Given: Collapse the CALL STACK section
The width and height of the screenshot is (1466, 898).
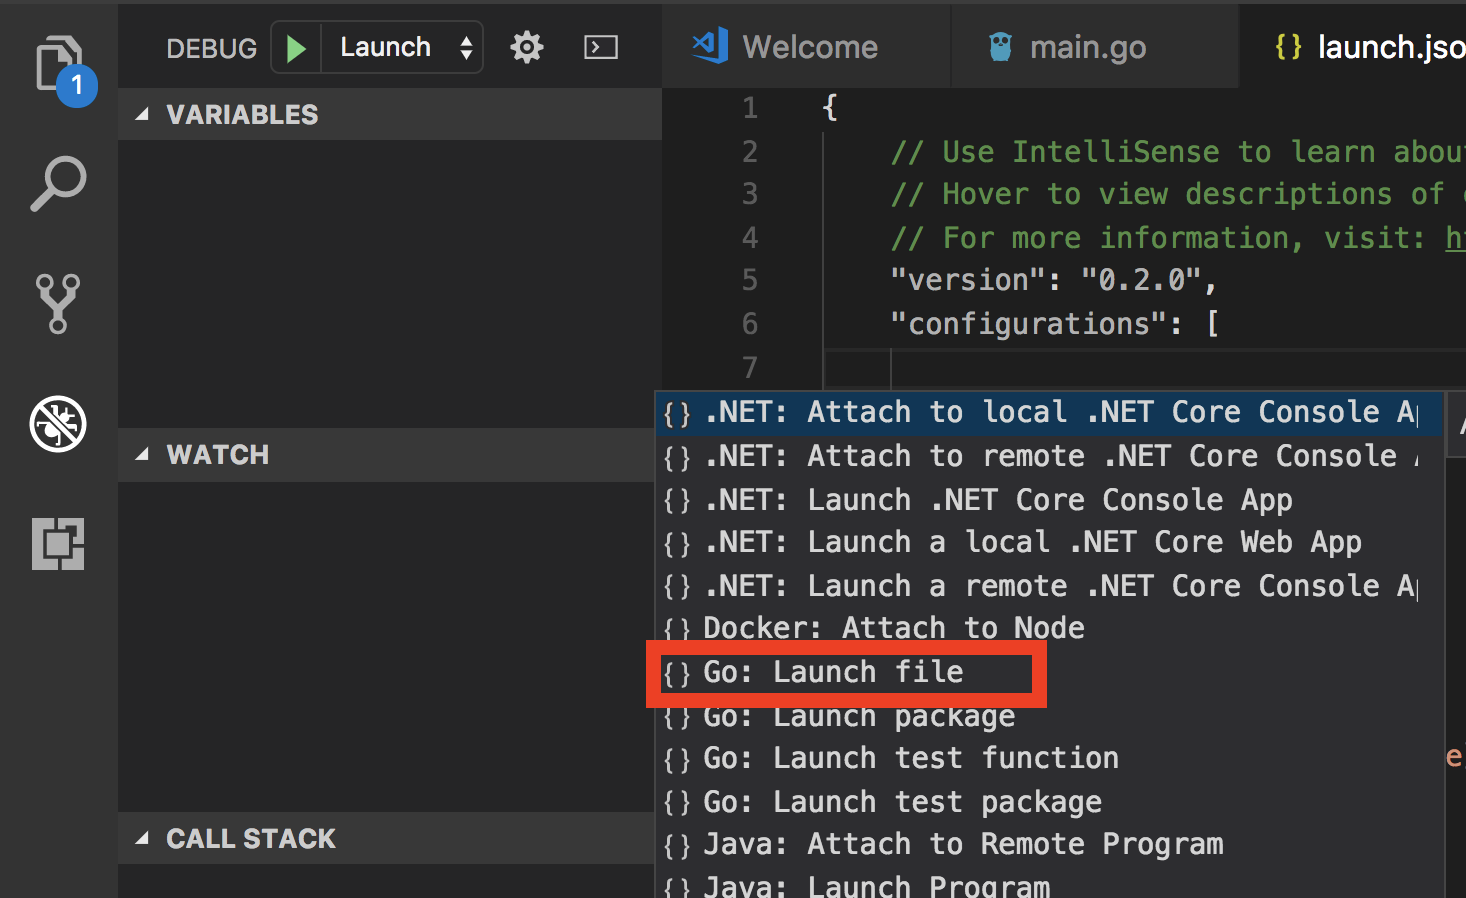Looking at the screenshot, I should coord(386,838).
